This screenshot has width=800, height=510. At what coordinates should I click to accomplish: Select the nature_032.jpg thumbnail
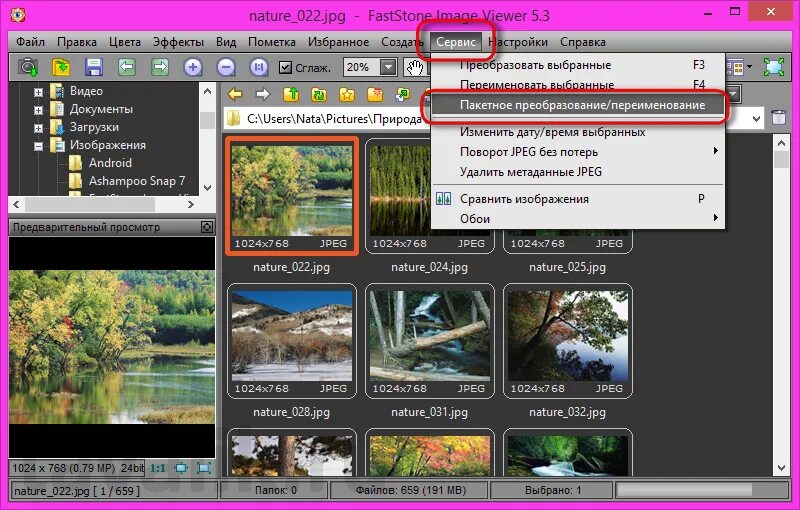567,341
